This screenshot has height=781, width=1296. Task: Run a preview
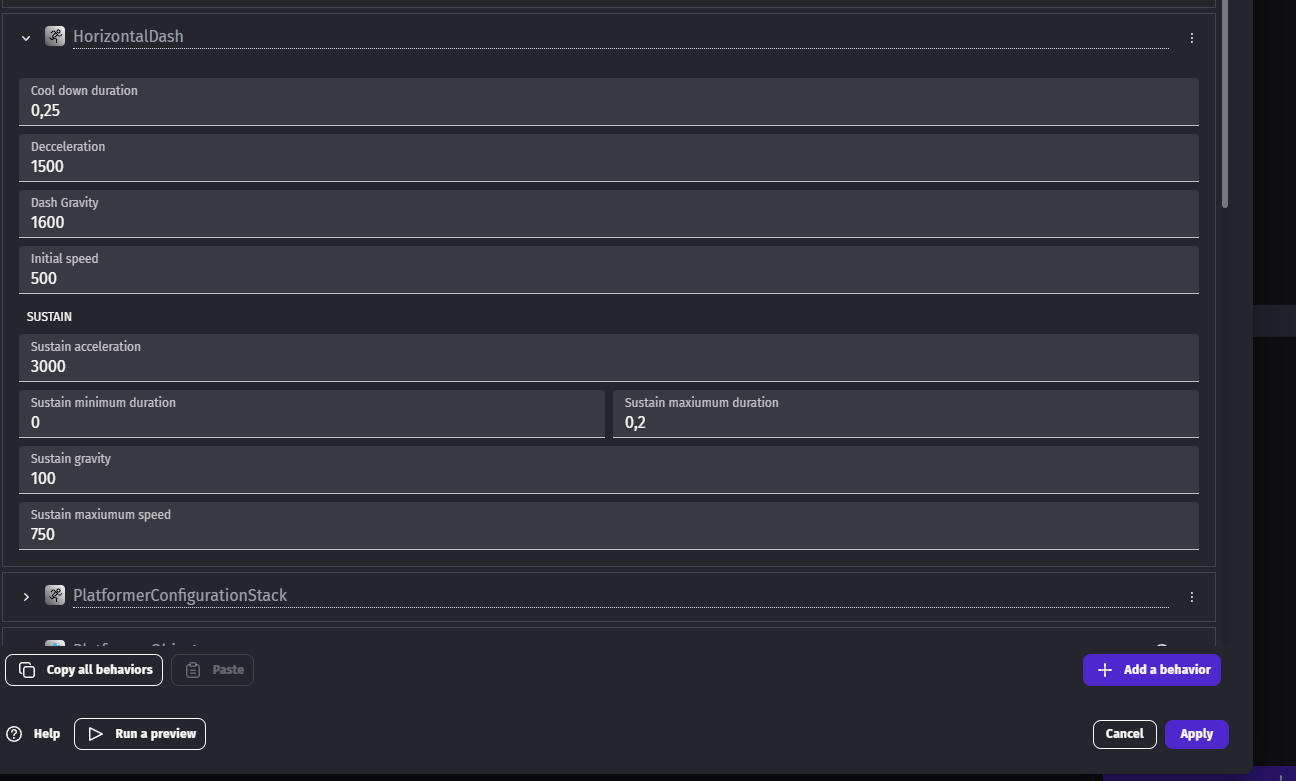[x=140, y=734]
